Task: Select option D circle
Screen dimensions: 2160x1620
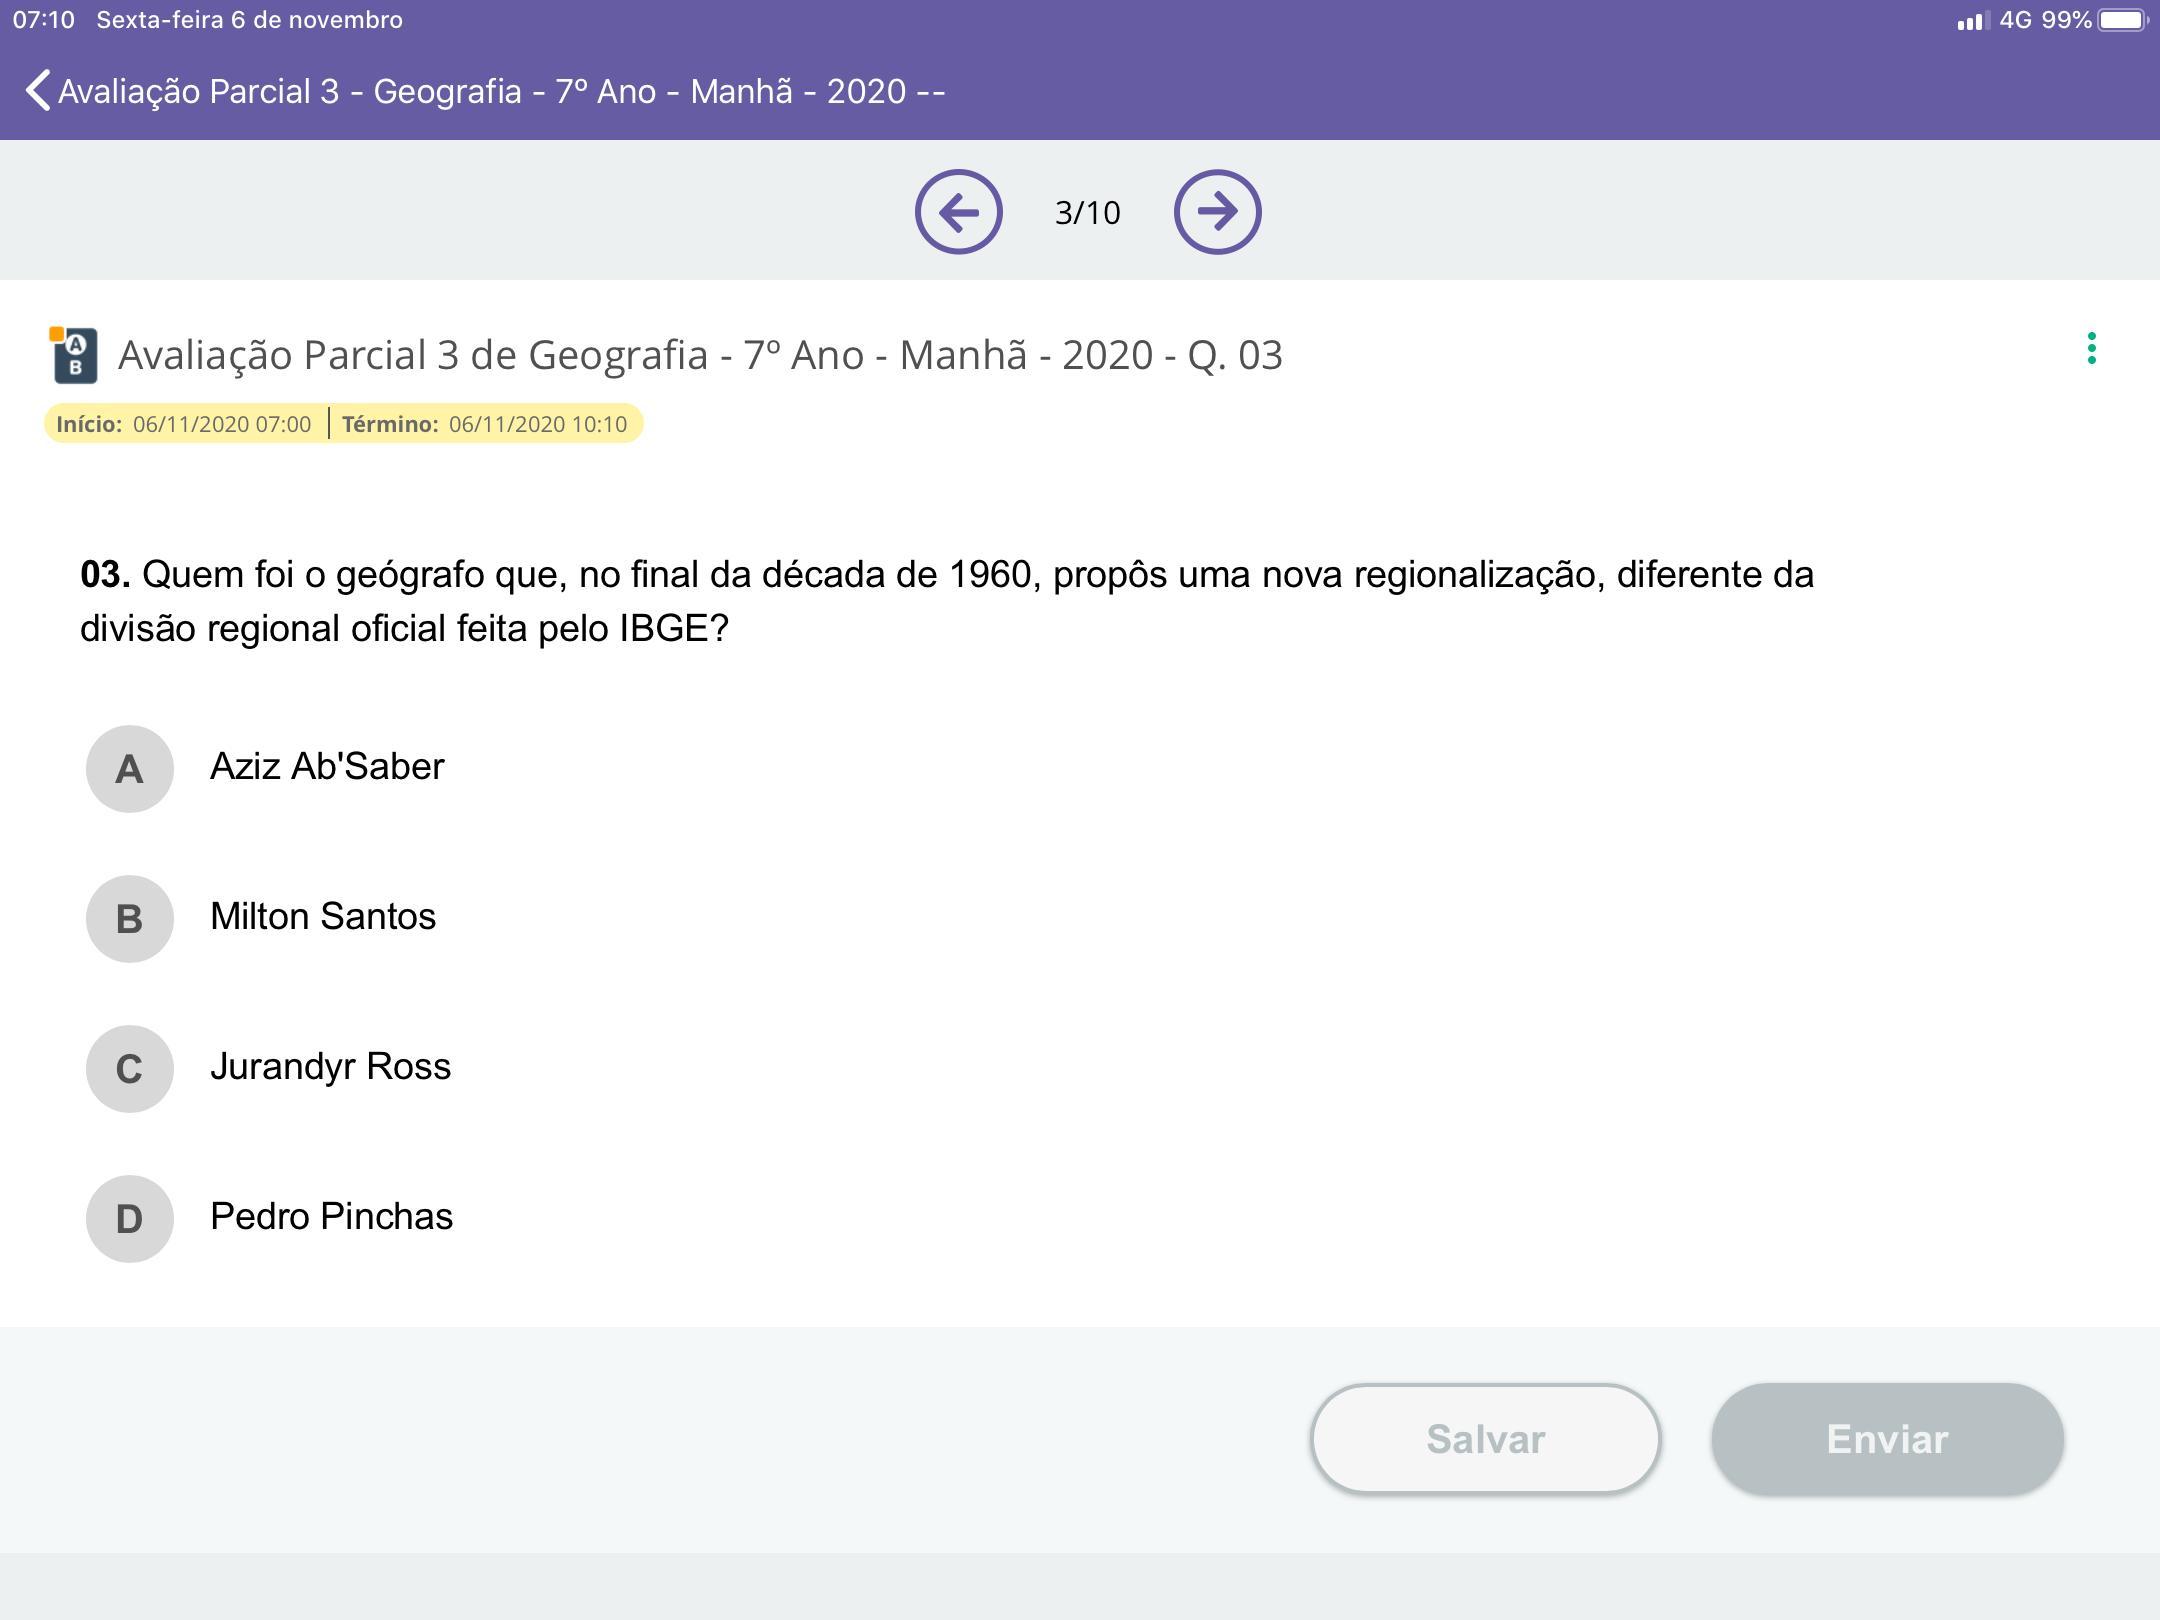Action: tap(130, 1219)
